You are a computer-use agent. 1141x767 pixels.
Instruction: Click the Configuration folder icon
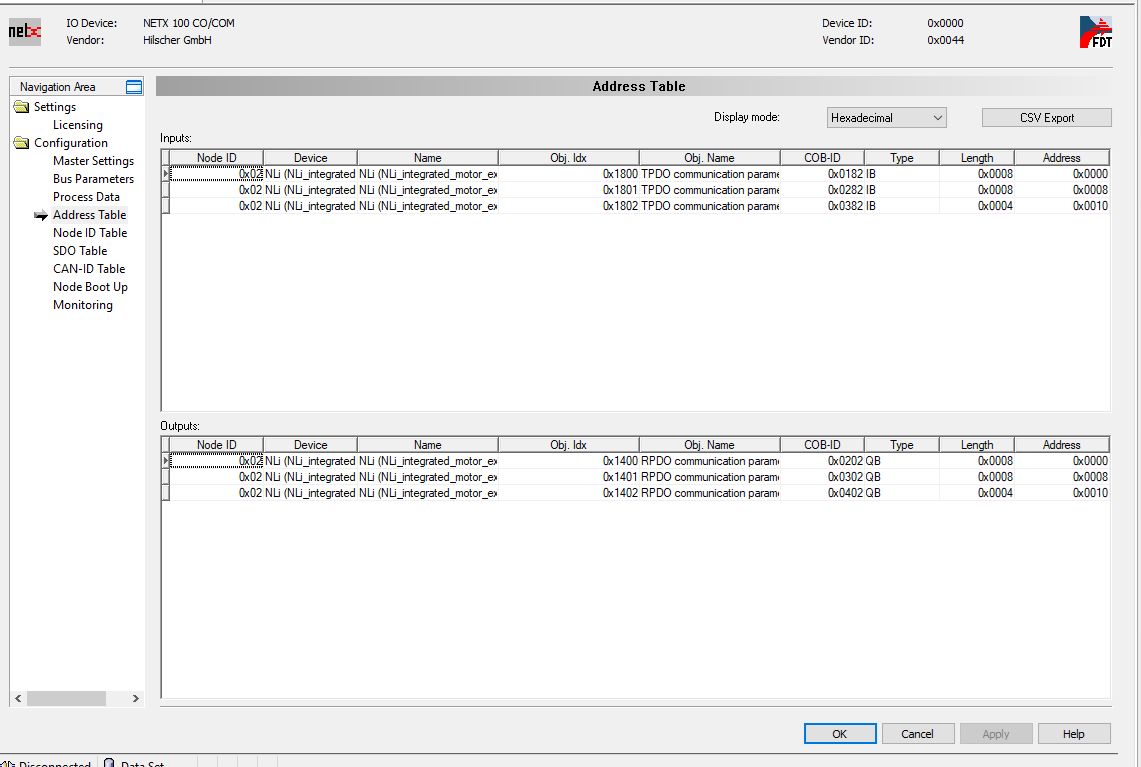tap(21, 143)
